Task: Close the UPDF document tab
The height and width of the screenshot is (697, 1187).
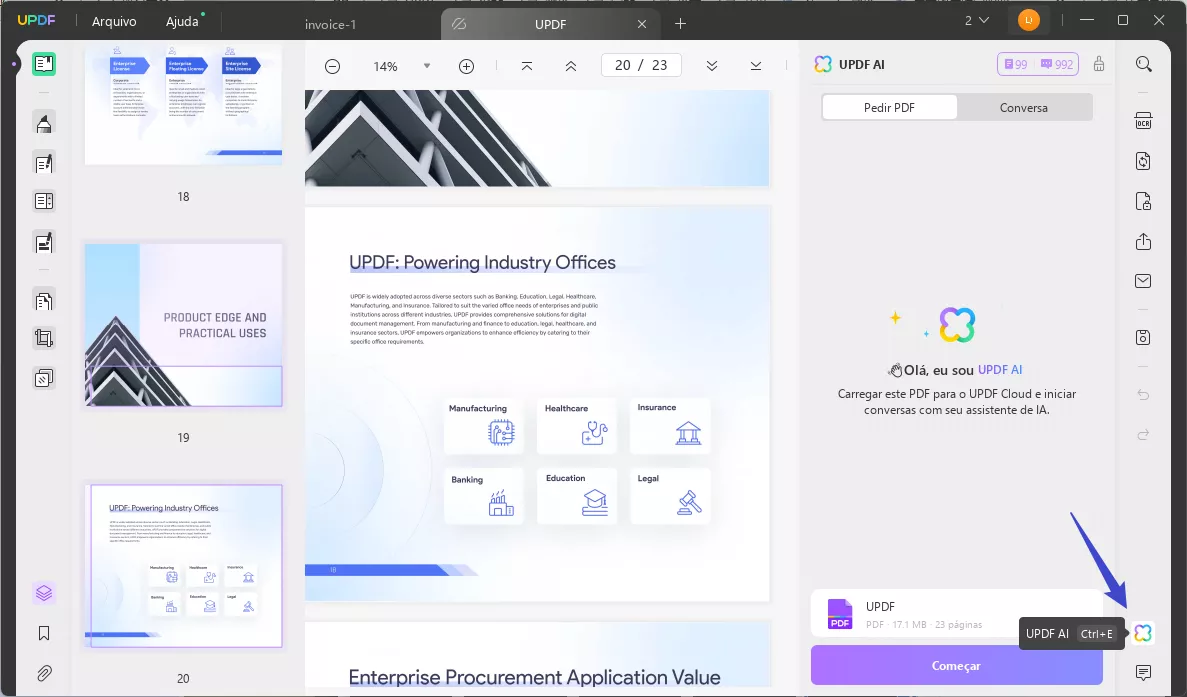Action: tap(642, 24)
